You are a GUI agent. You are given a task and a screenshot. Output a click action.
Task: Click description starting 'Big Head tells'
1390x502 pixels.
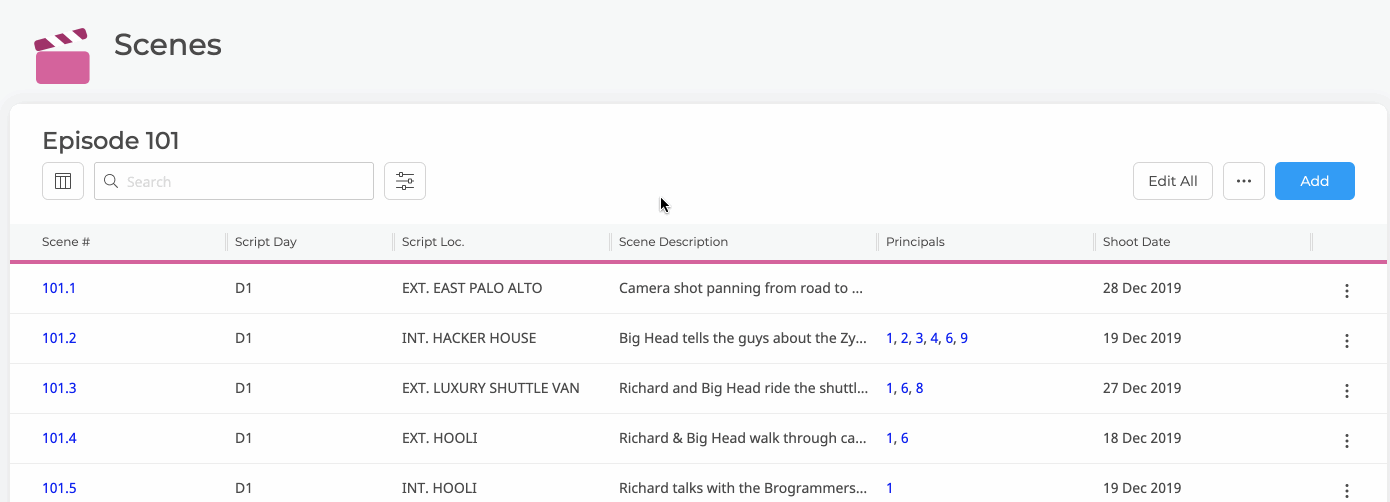click(743, 338)
